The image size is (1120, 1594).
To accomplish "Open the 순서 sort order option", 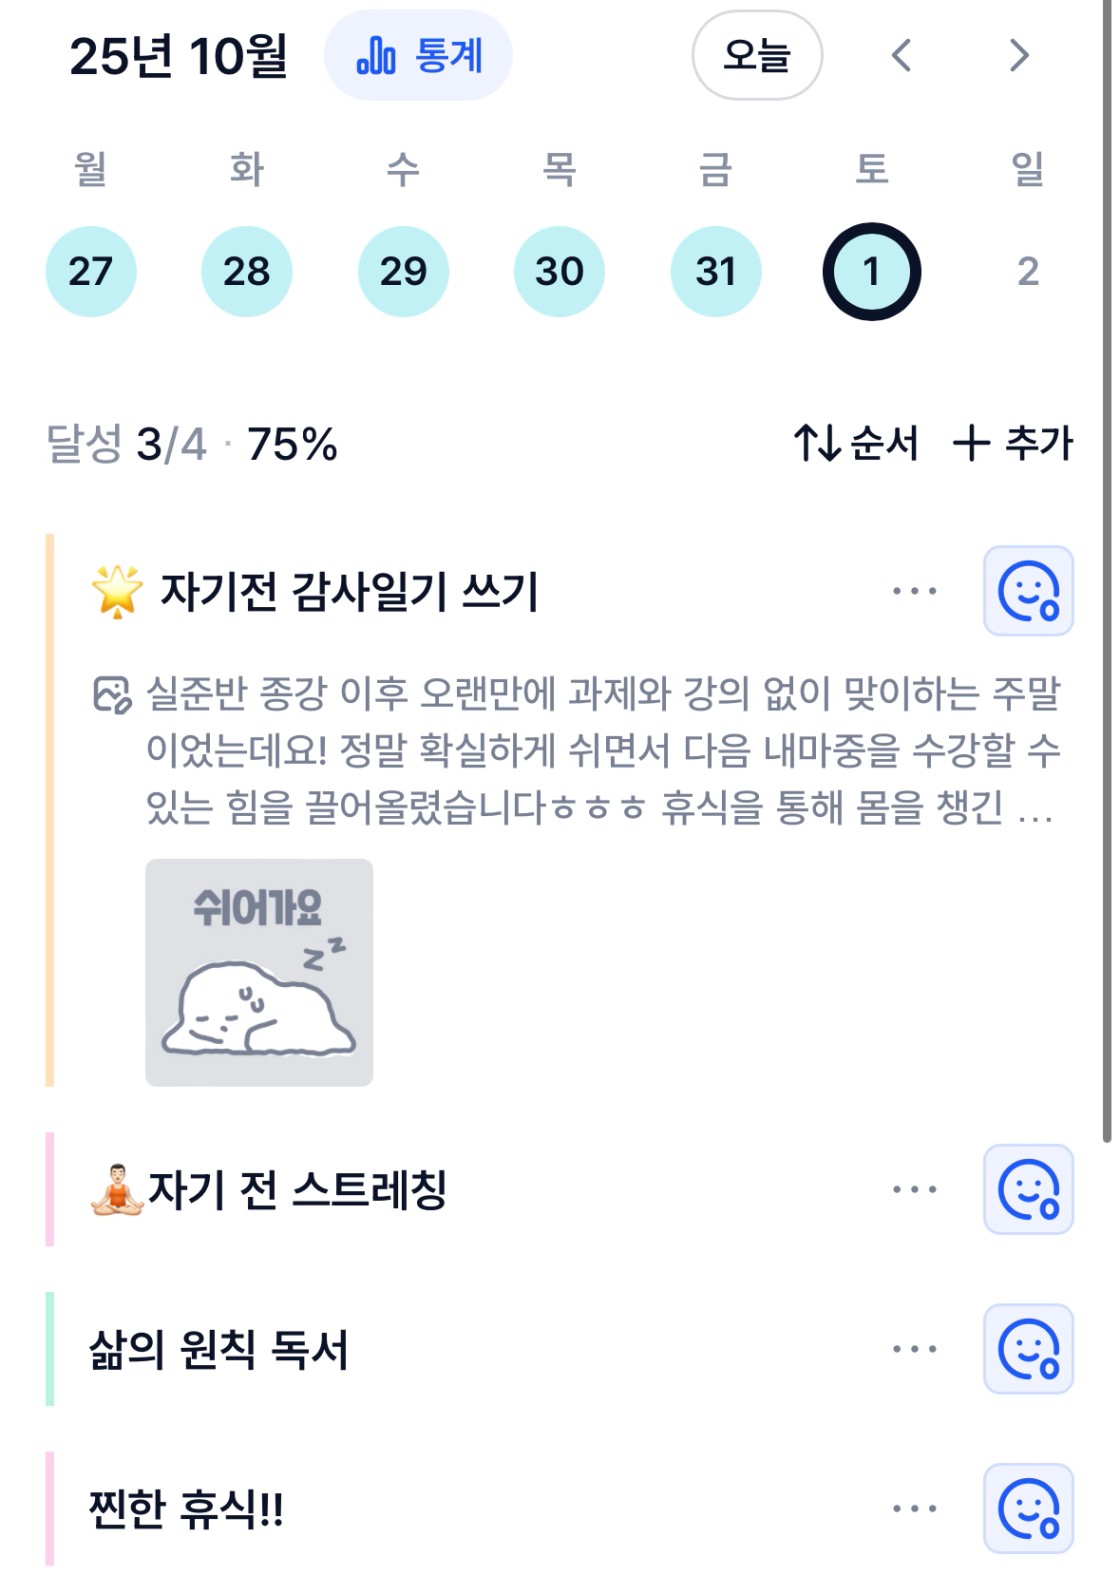I will [856, 443].
